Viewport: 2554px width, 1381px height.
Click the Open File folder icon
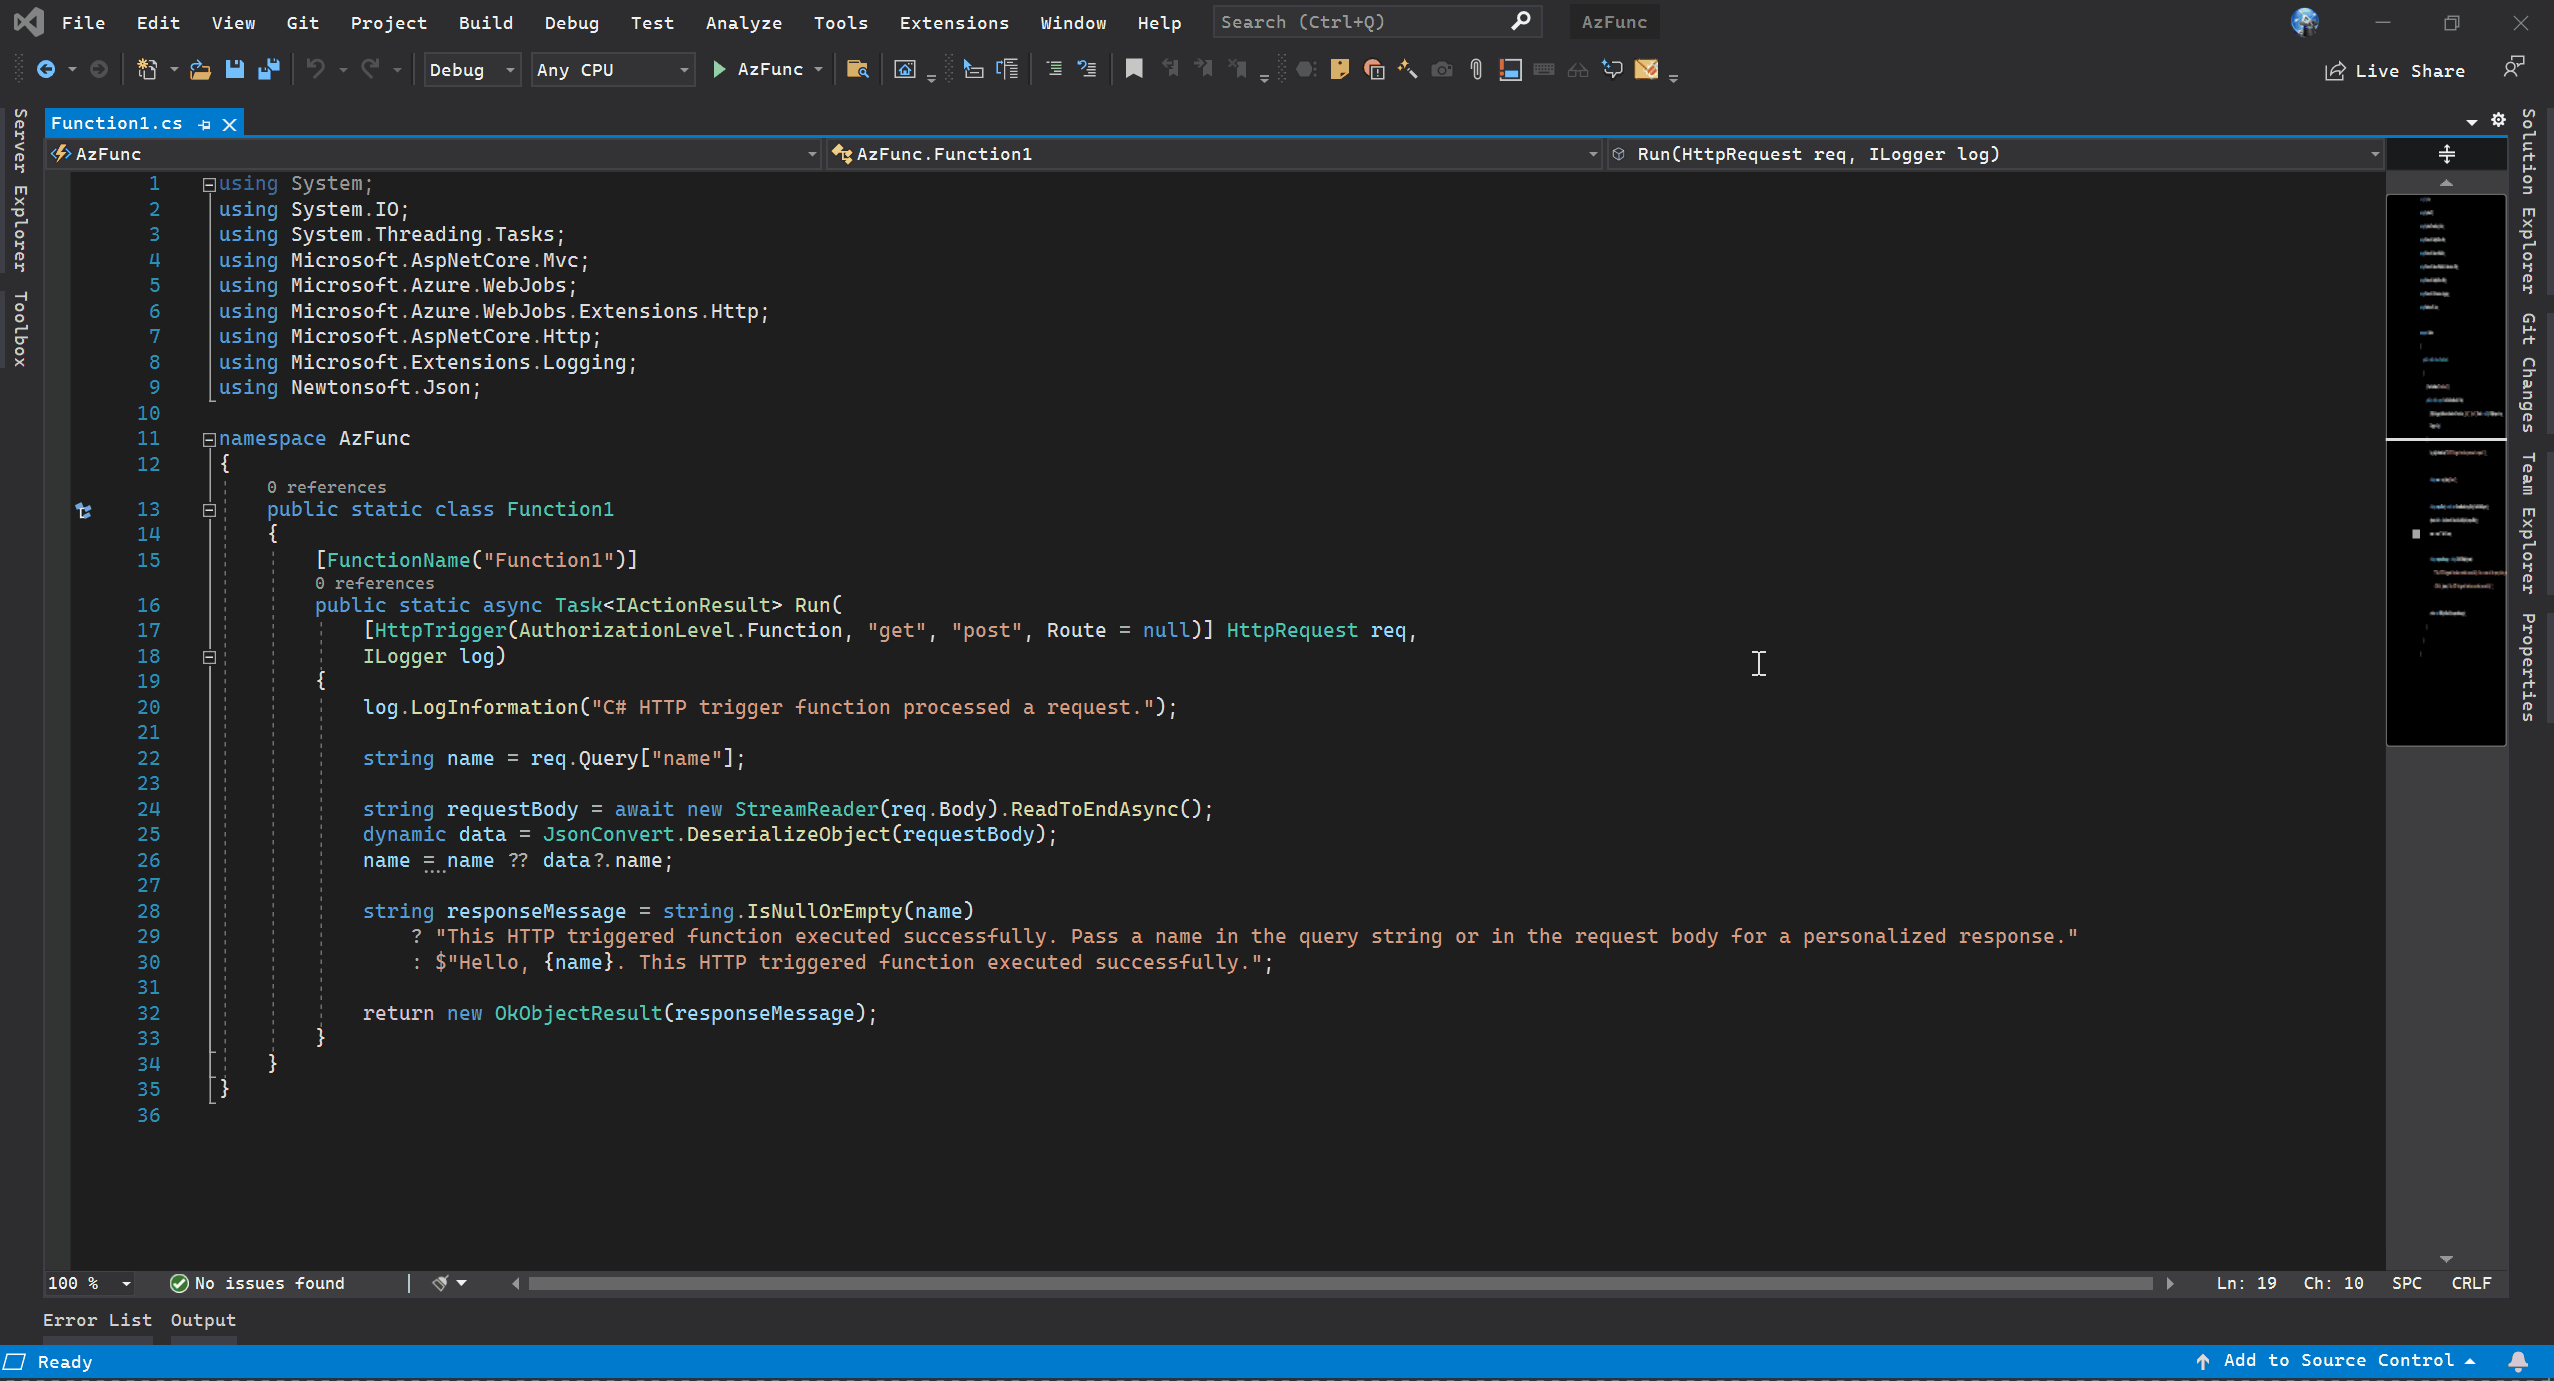coord(200,69)
